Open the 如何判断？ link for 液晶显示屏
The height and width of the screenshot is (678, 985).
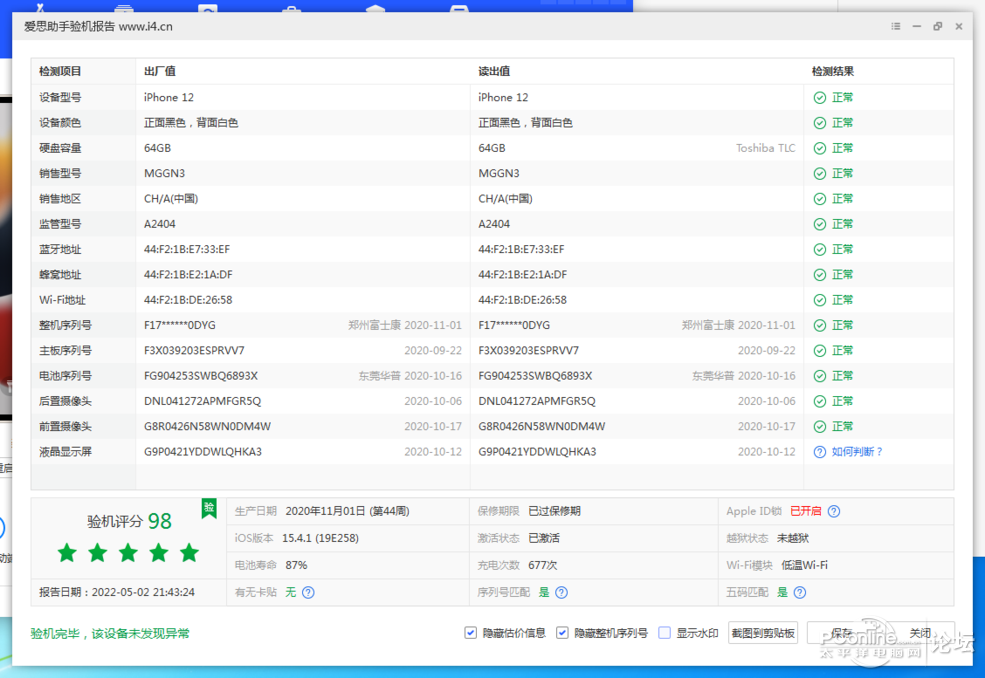tap(857, 452)
